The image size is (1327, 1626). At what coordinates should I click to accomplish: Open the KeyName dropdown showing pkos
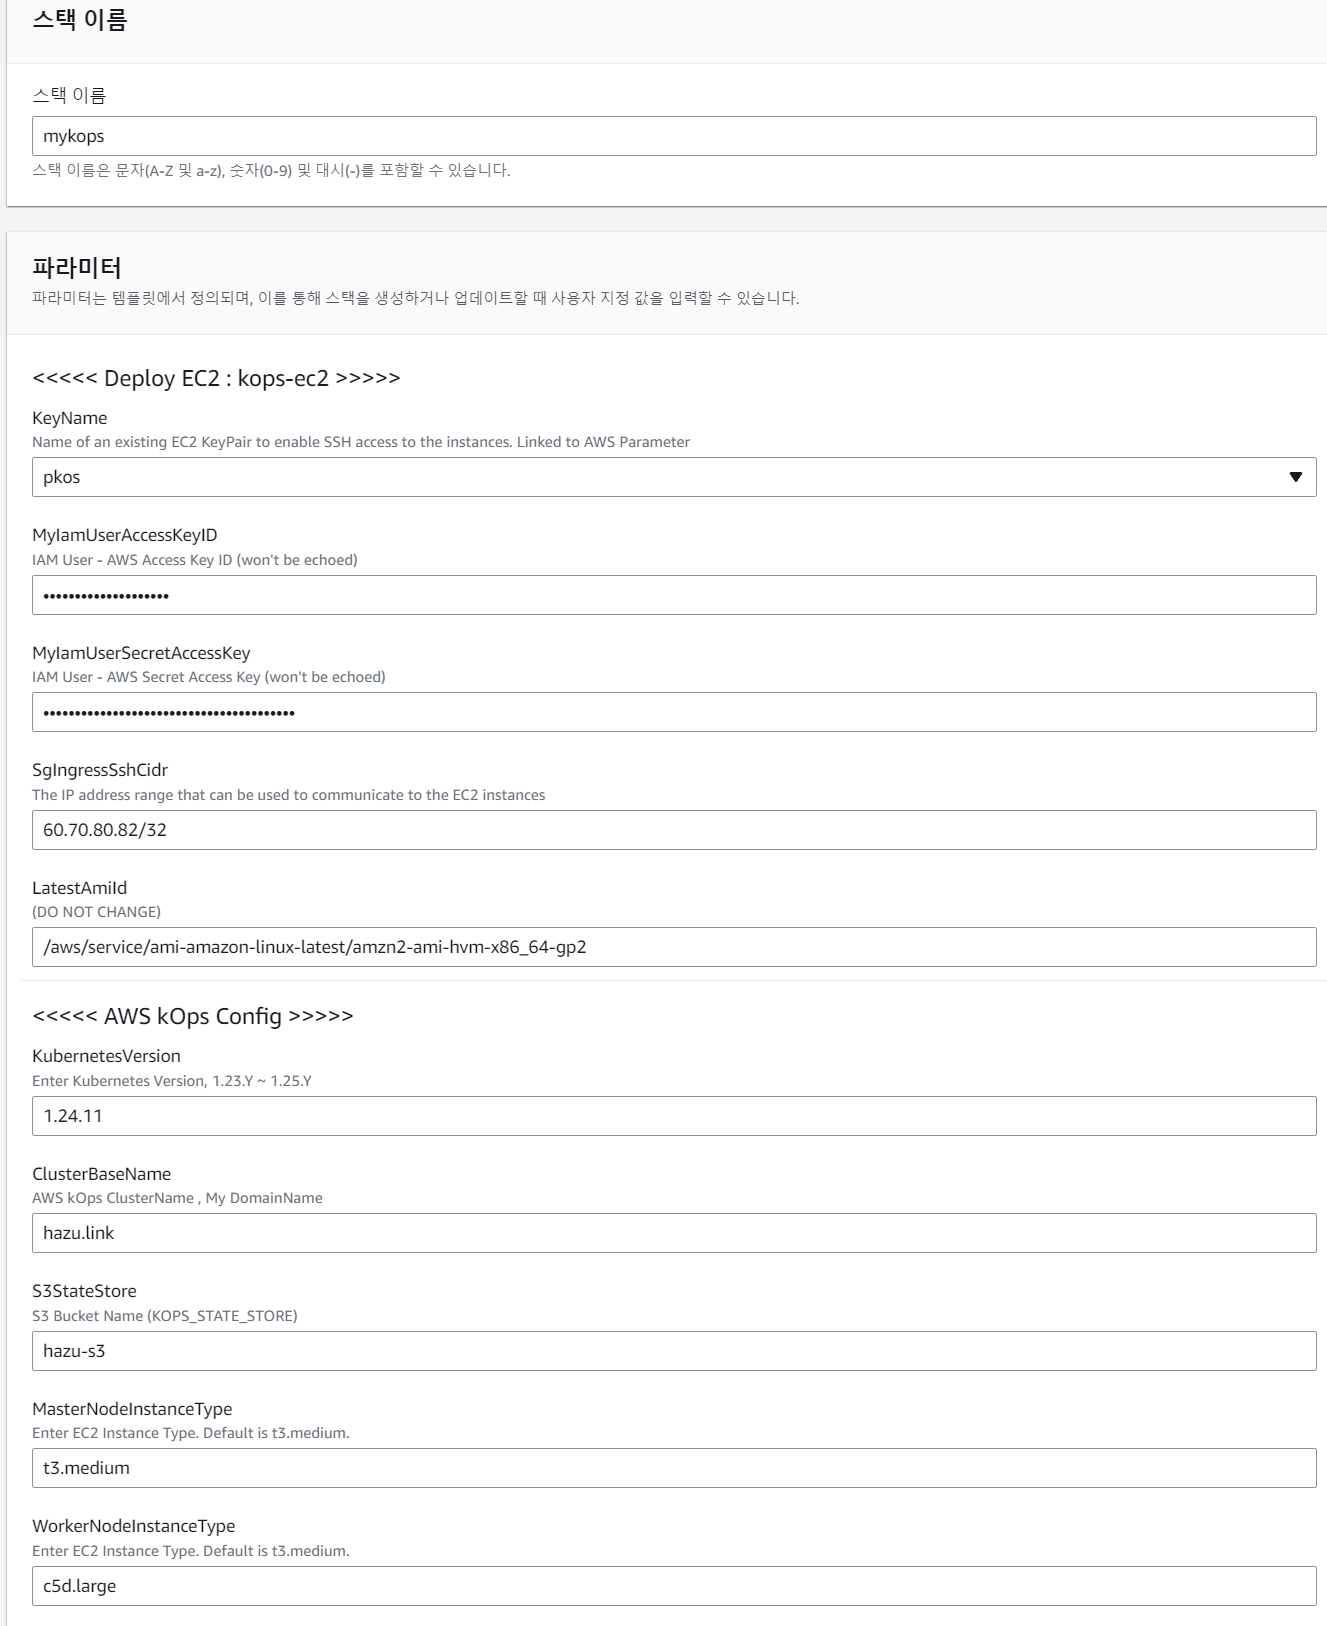674,477
